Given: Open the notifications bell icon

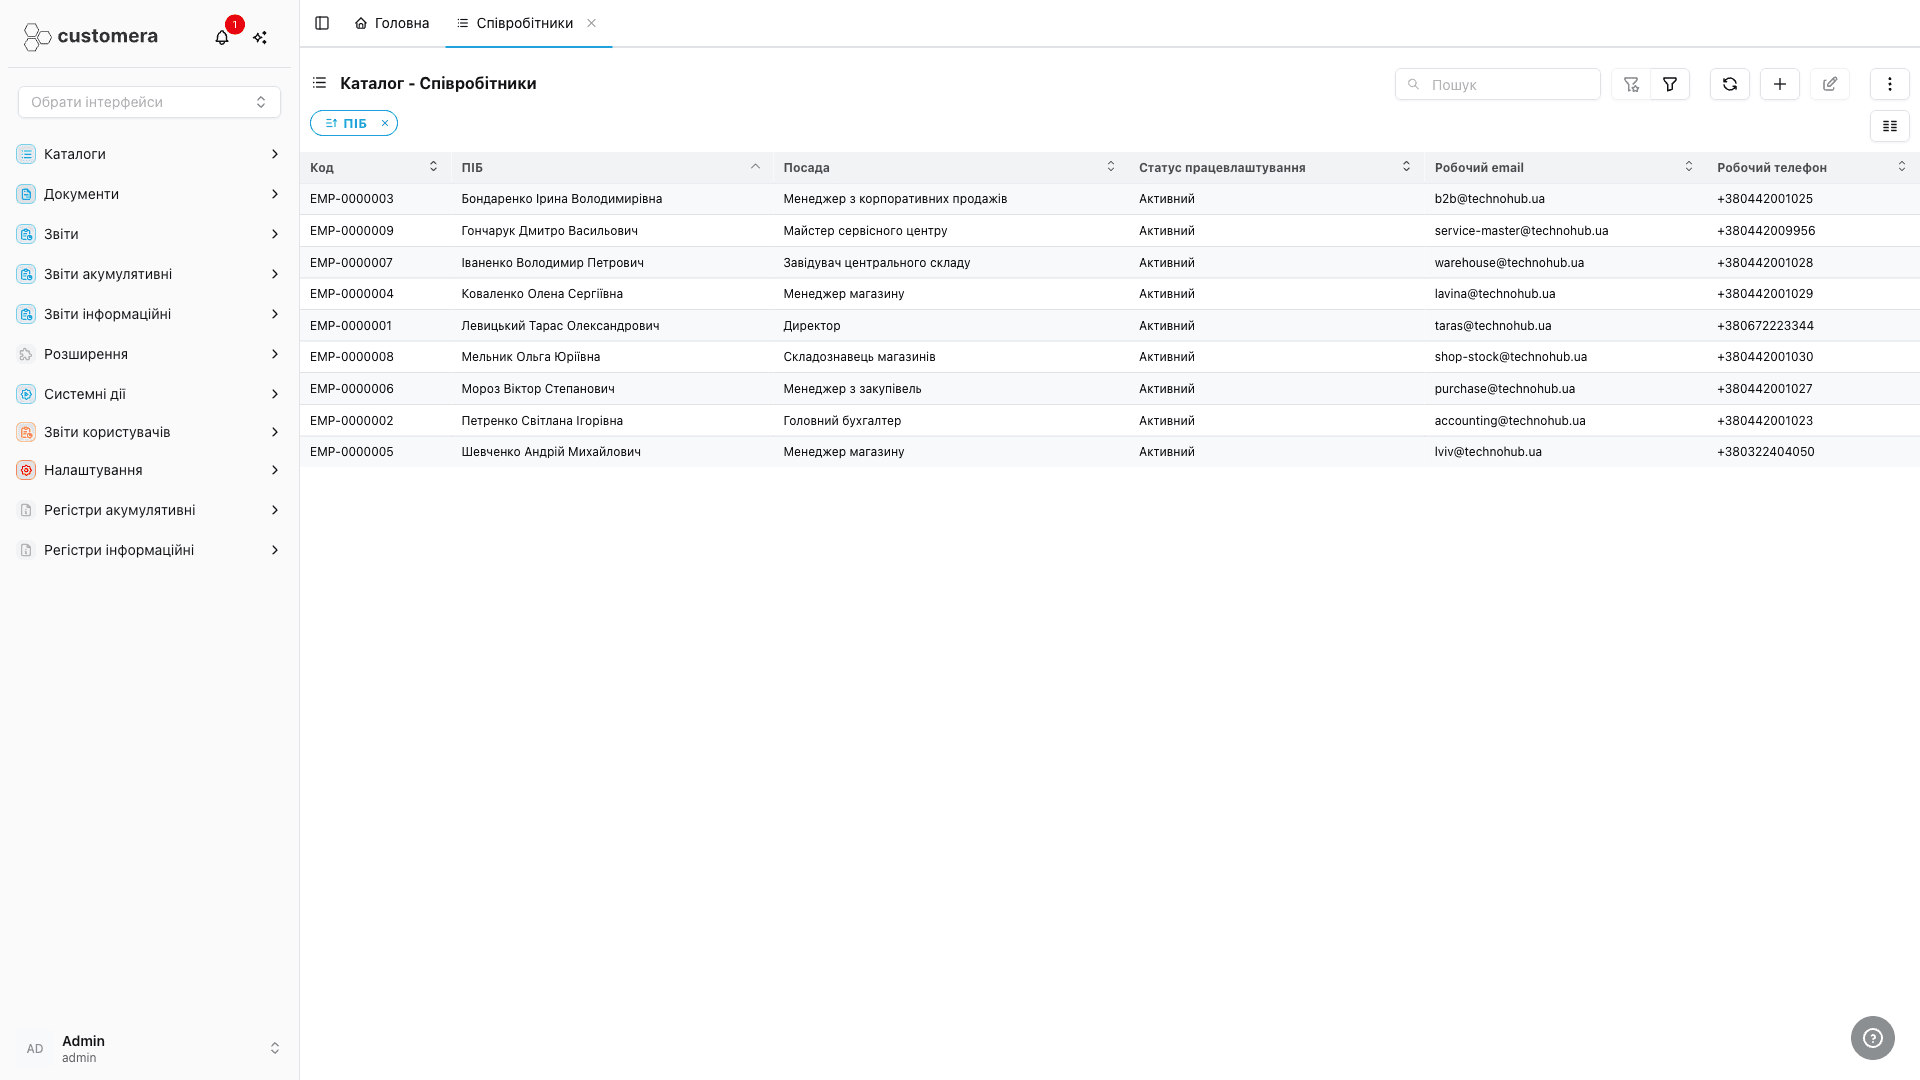Looking at the screenshot, I should (222, 37).
